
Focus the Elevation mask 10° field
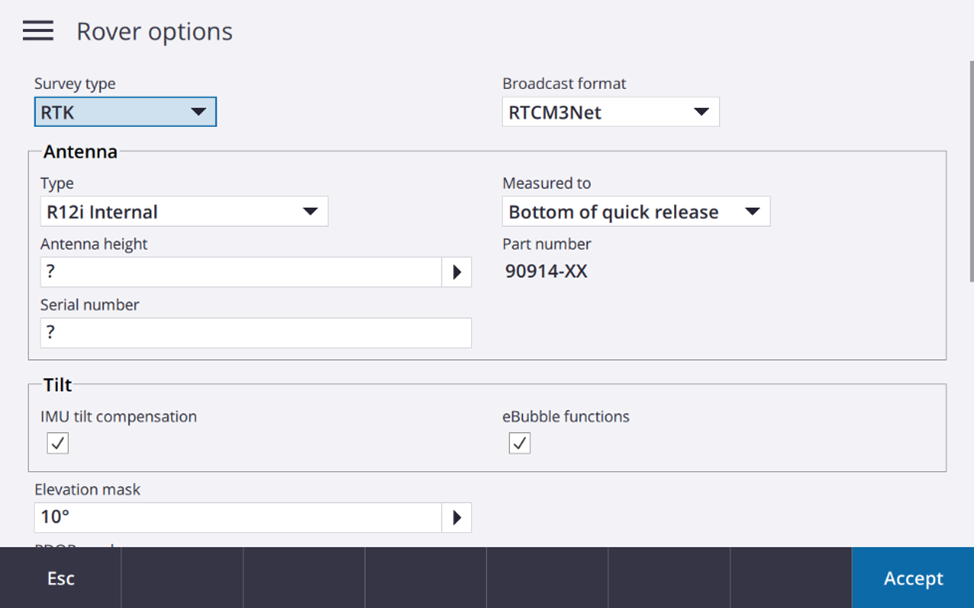click(x=237, y=518)
